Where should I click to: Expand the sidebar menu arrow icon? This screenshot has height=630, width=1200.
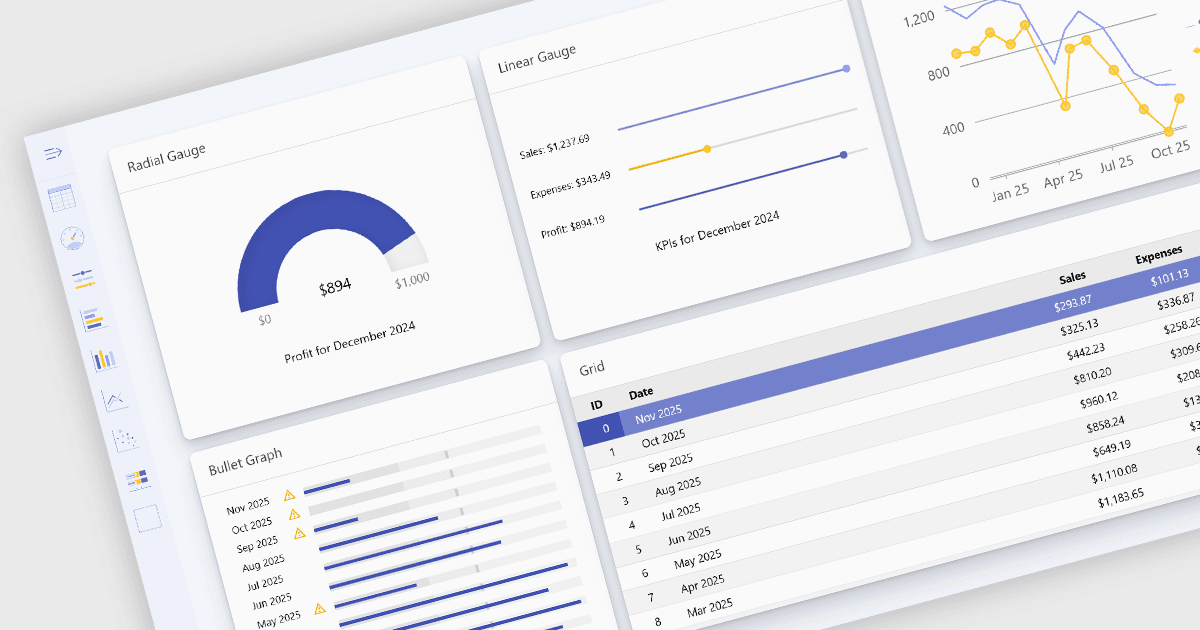coord(53,153)
